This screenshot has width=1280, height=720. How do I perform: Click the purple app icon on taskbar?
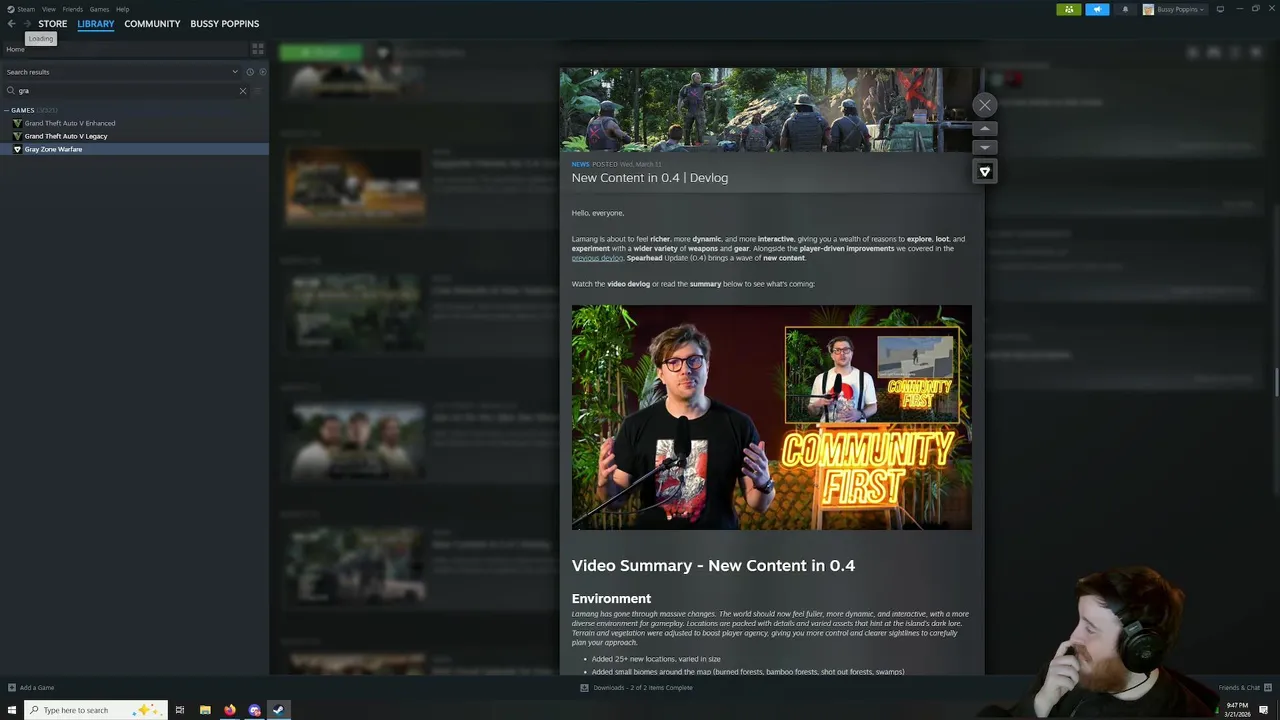[x=254, y=710]
